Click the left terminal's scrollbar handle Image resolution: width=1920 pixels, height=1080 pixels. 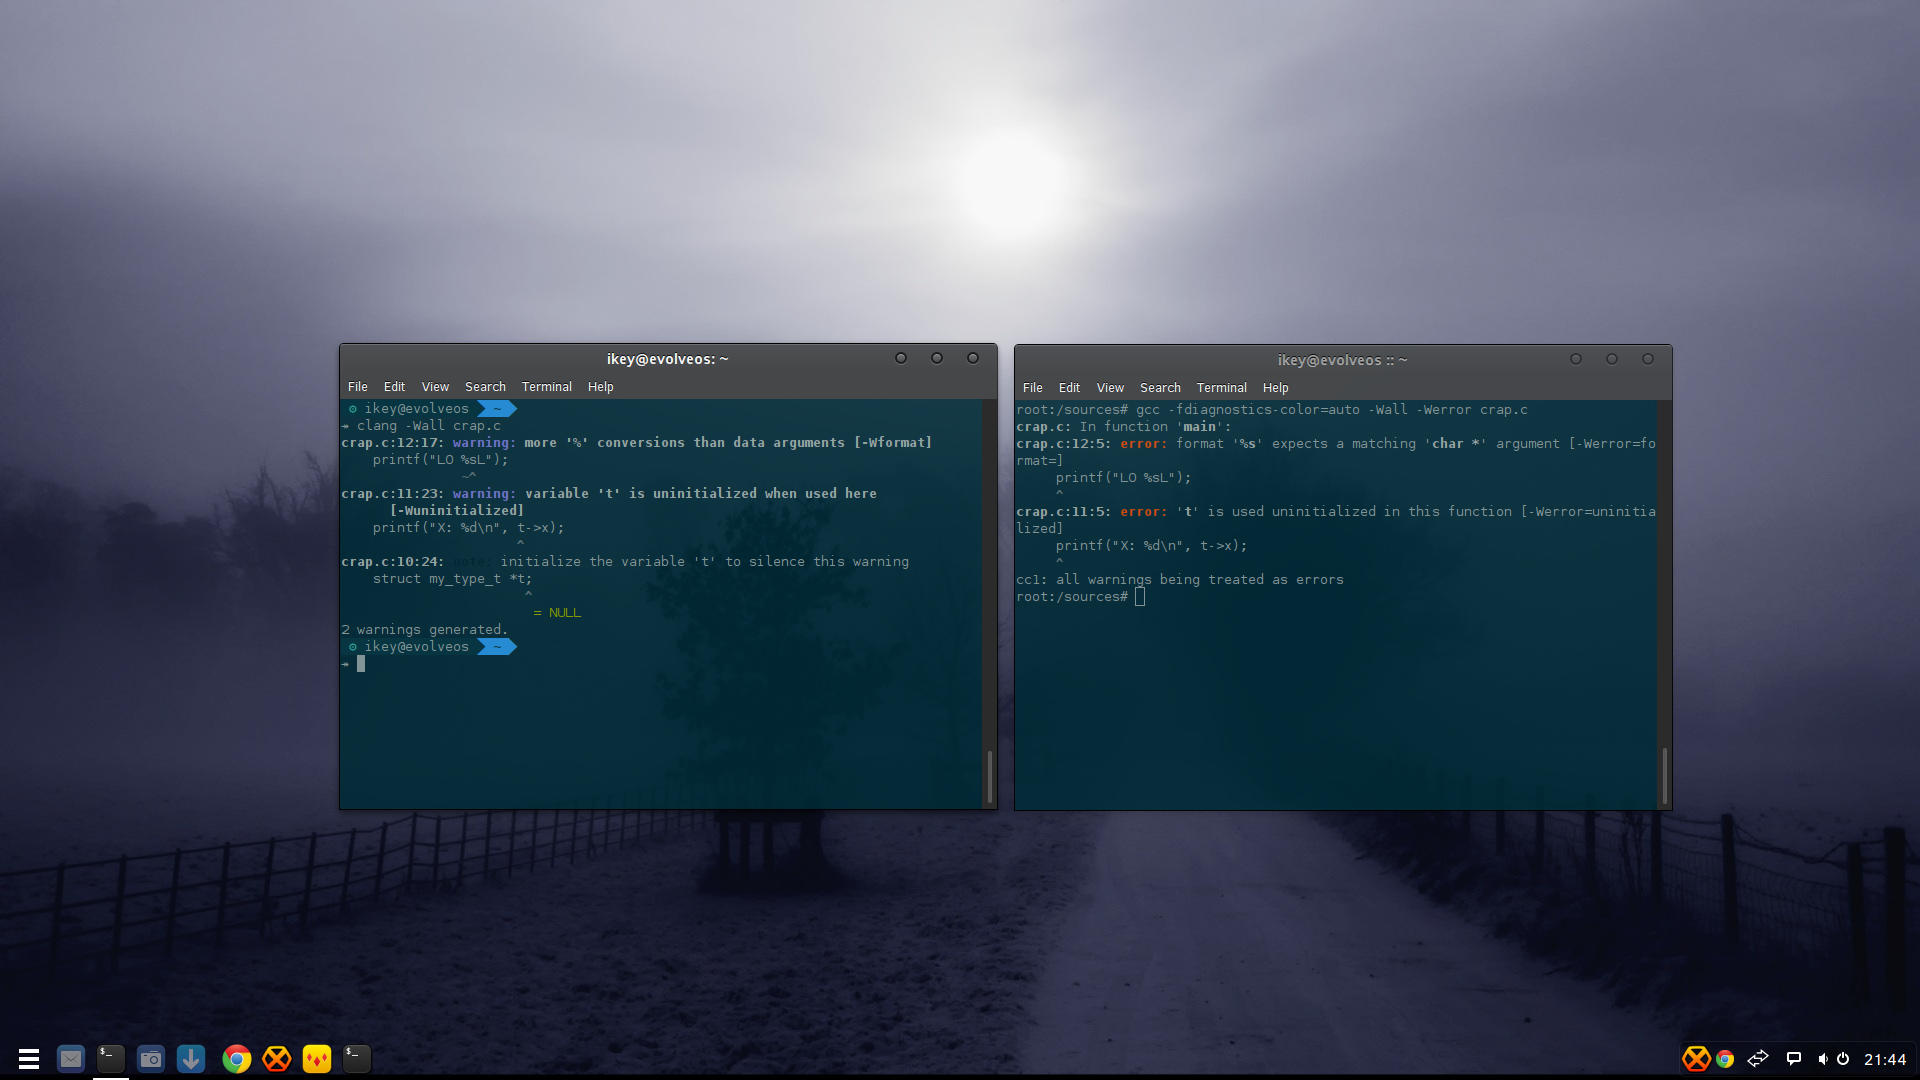pyautogui.click(x=990, y=776)
